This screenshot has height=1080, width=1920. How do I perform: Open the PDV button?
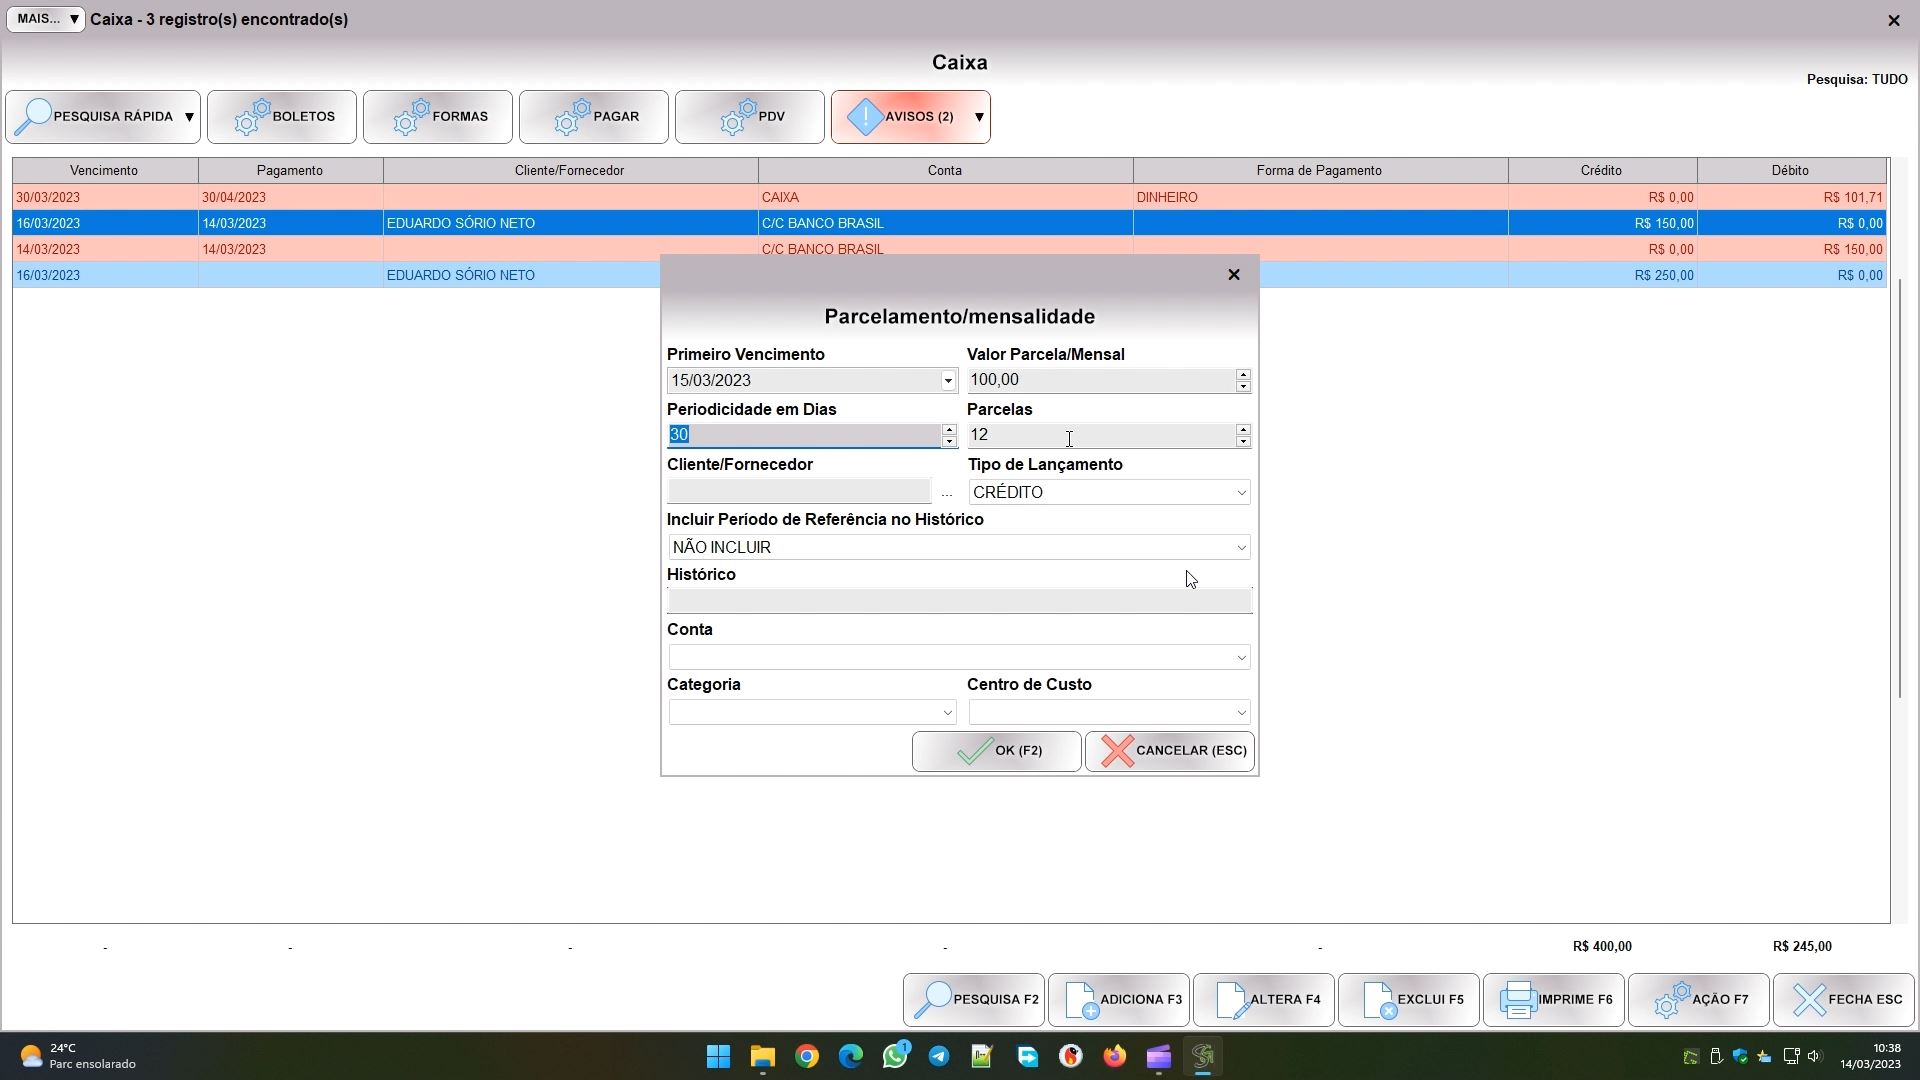[750, 117]
